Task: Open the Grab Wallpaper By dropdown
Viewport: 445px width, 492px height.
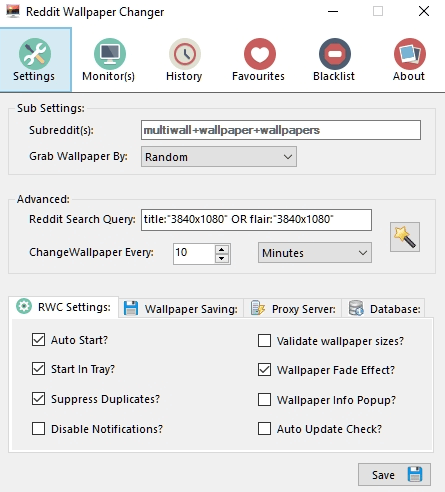Action: pos(219,157)
